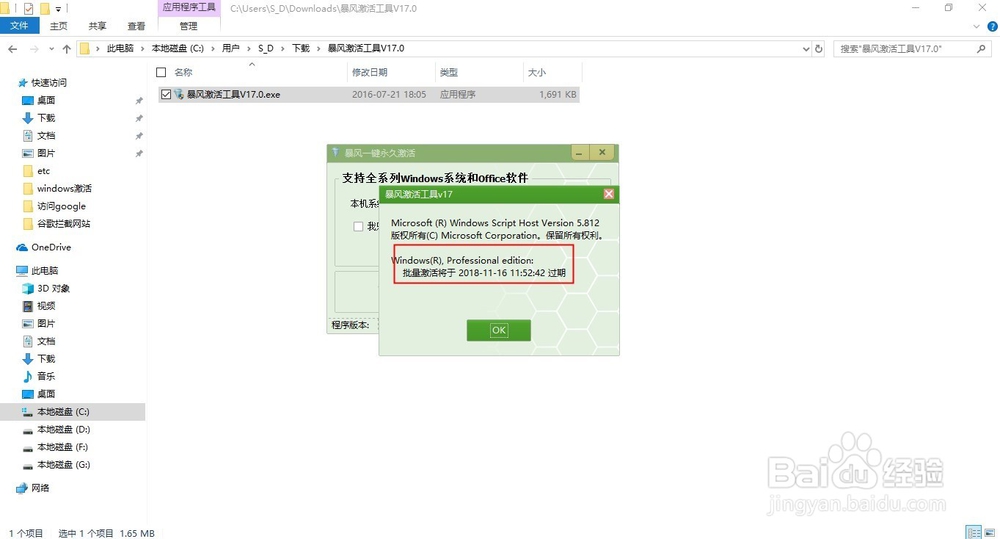1000x539 pixels.
Task: Click the quick access properties checkmark icon
Action: coord(28,8)
